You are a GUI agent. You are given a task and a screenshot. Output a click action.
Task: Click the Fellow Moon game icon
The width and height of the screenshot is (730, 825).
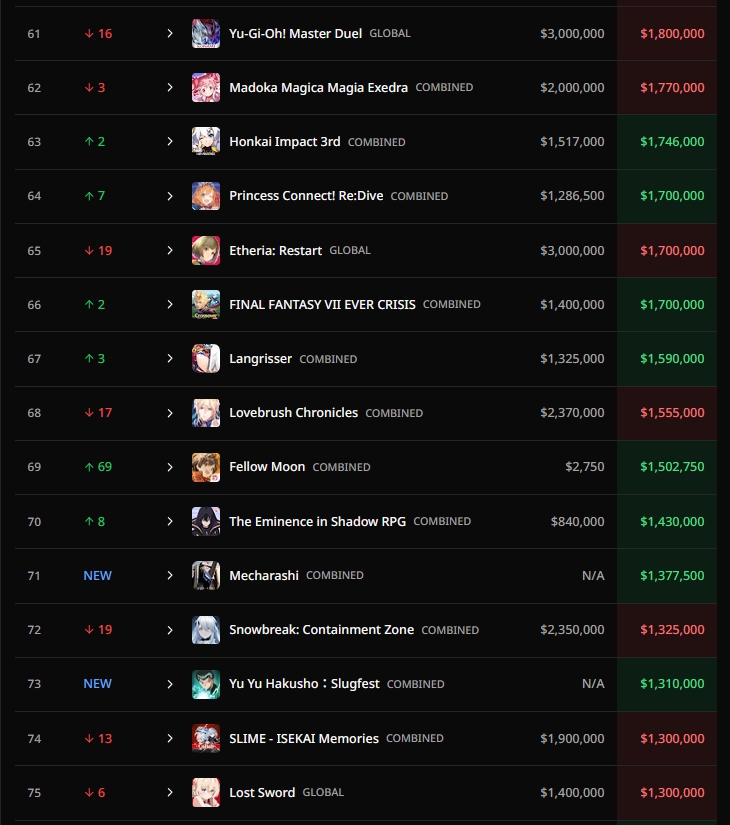(206, 467)
